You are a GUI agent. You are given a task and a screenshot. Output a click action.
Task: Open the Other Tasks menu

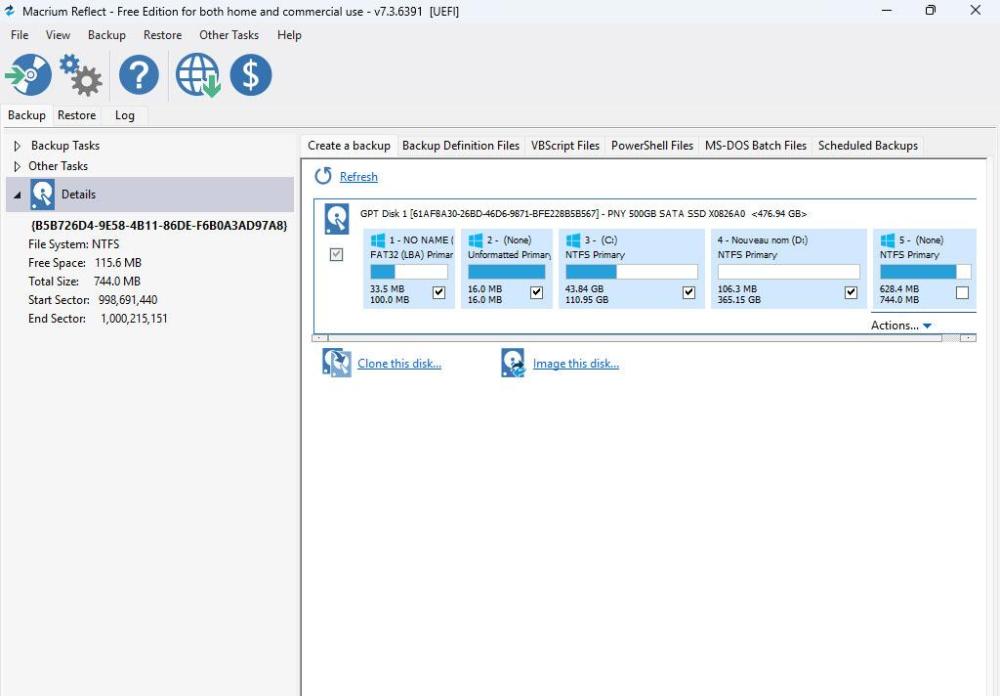coord(228,35)
